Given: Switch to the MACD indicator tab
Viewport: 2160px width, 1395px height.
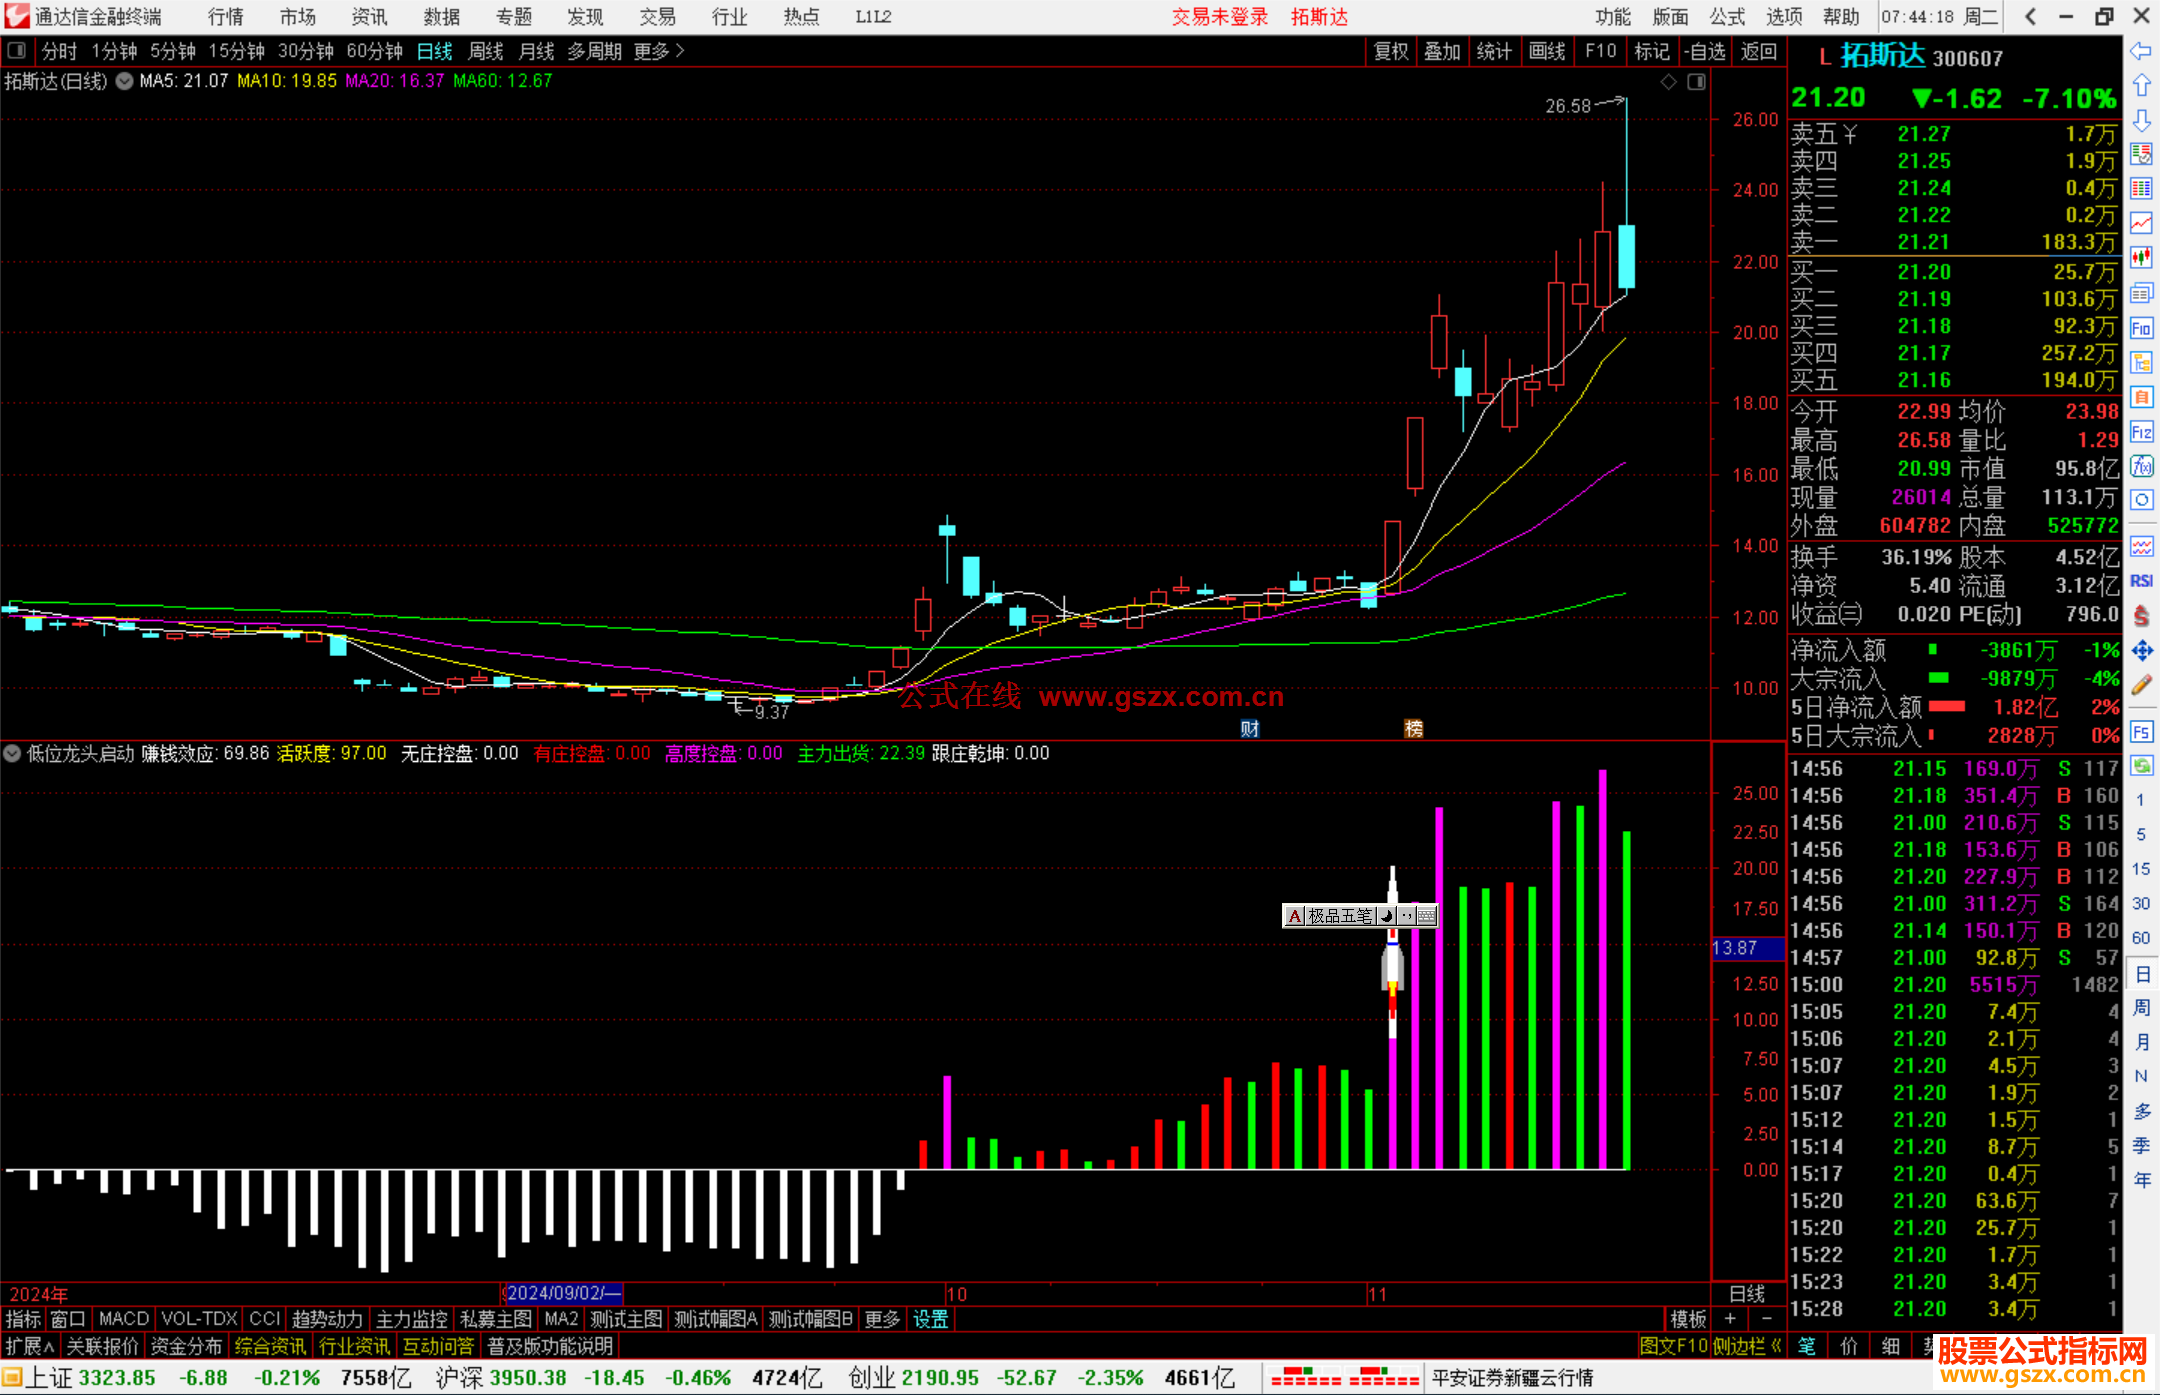Looking at the screenshot, I should (x=124, y=1319).
